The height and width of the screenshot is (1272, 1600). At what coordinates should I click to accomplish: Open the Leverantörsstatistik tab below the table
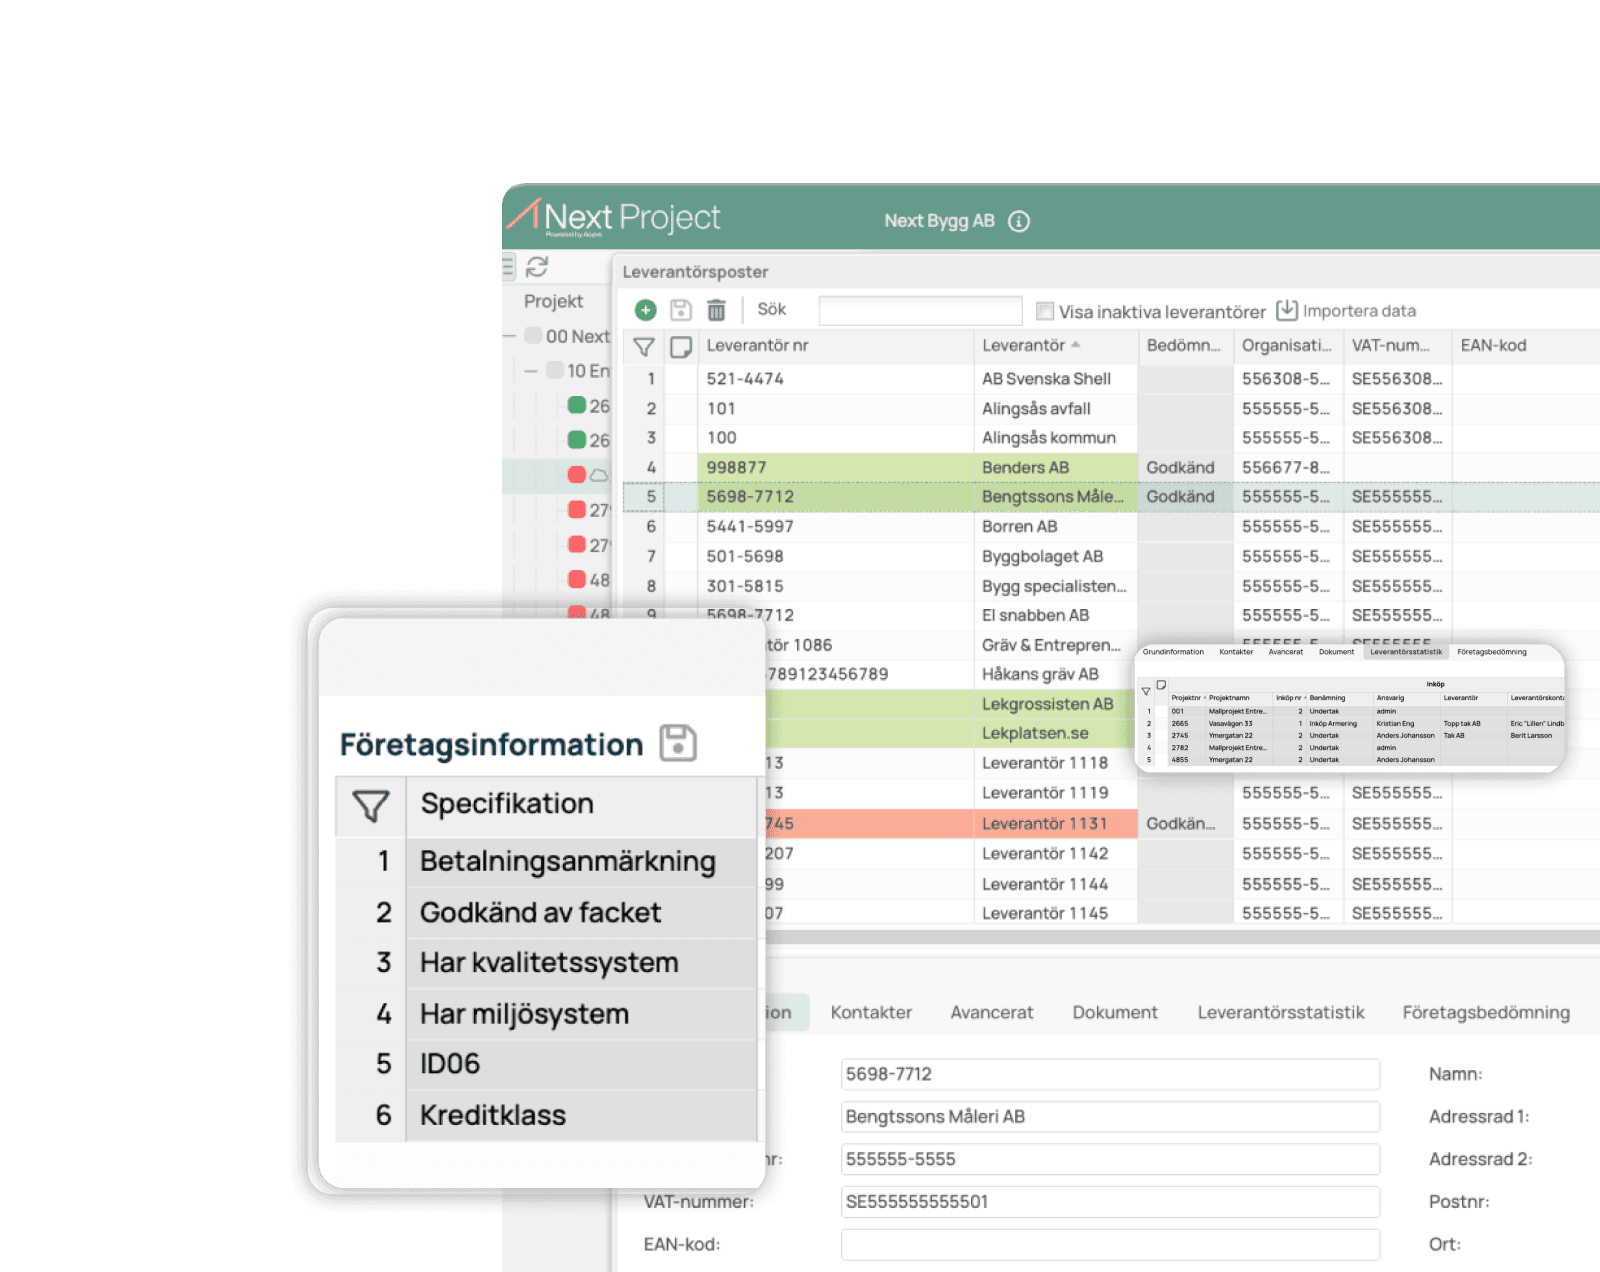[x=1281, y=1013]
